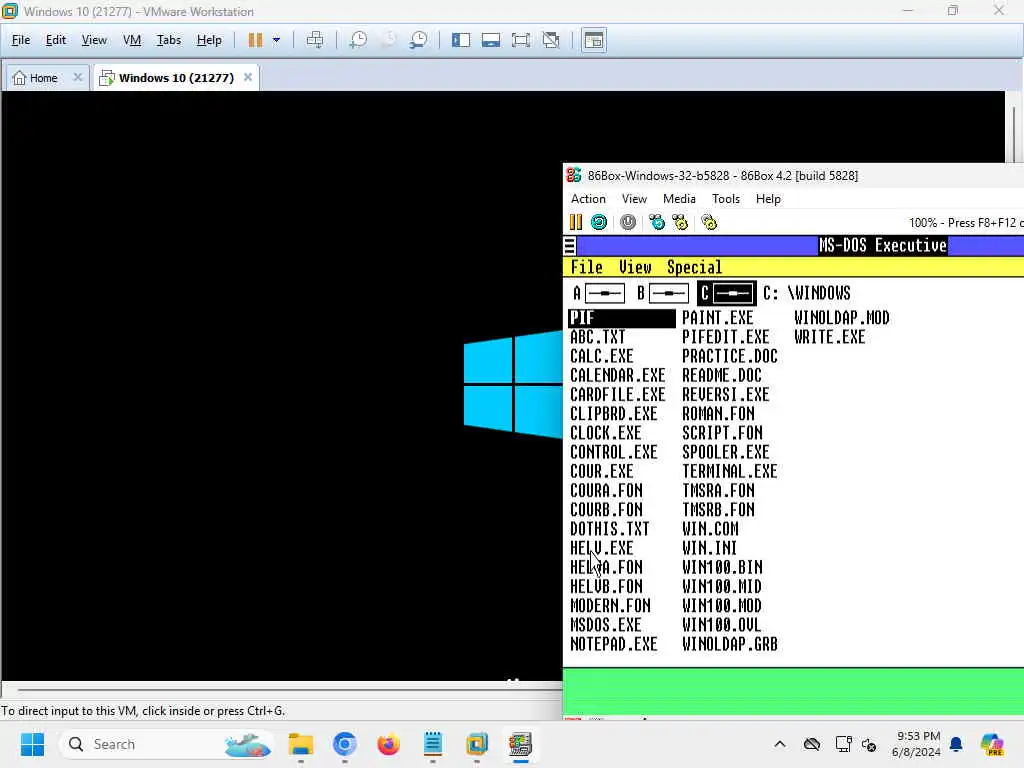Screen dimensions: 1024x768
Task: Open File Explorer from the taskbar
Action: coord(301,744)
